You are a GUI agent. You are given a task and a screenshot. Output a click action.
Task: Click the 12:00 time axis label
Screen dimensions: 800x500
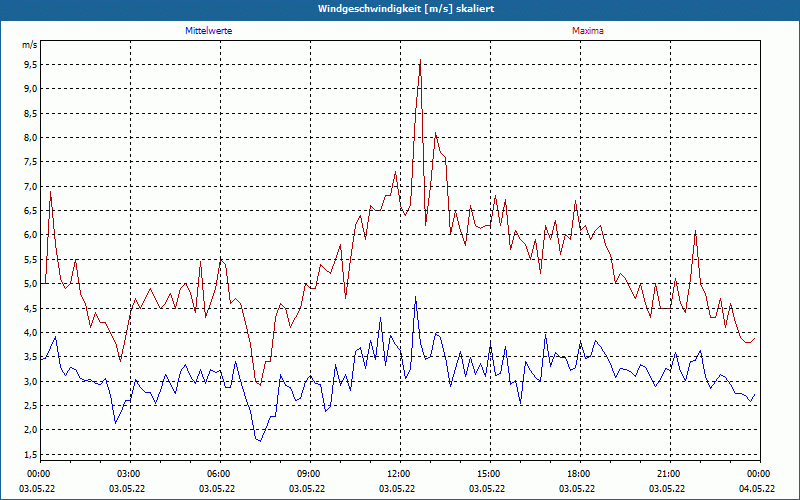point(397,474)
